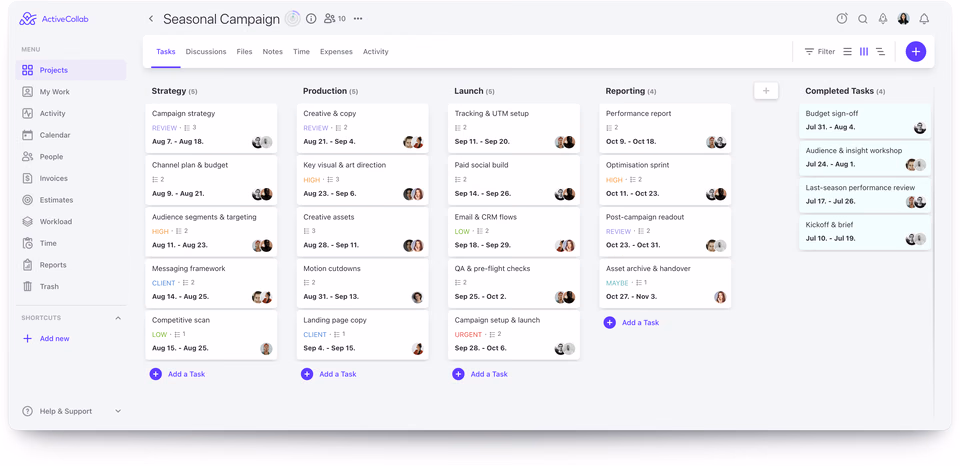
Task: Select Projects in the sidebar menu
Action: tap(71, 70)
